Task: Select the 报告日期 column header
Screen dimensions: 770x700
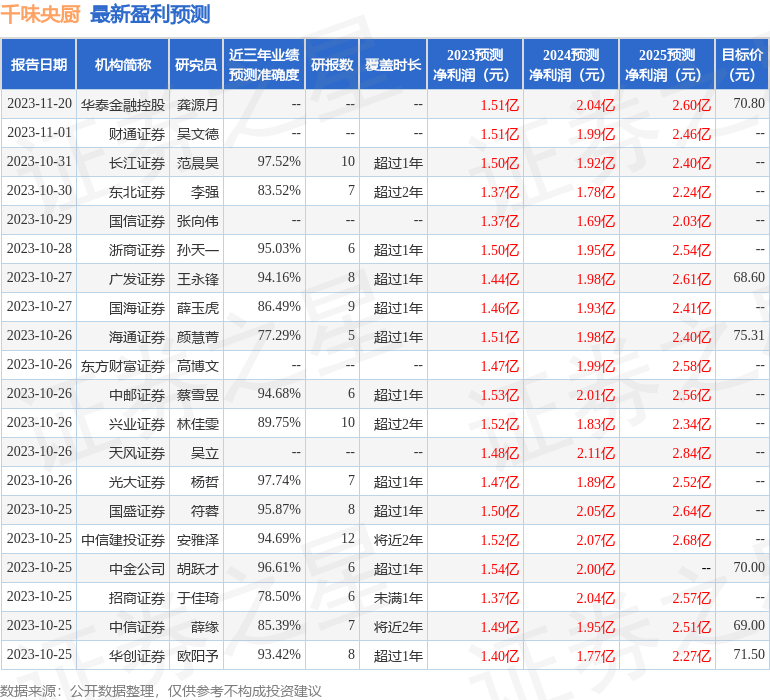Action: (39, 64)
